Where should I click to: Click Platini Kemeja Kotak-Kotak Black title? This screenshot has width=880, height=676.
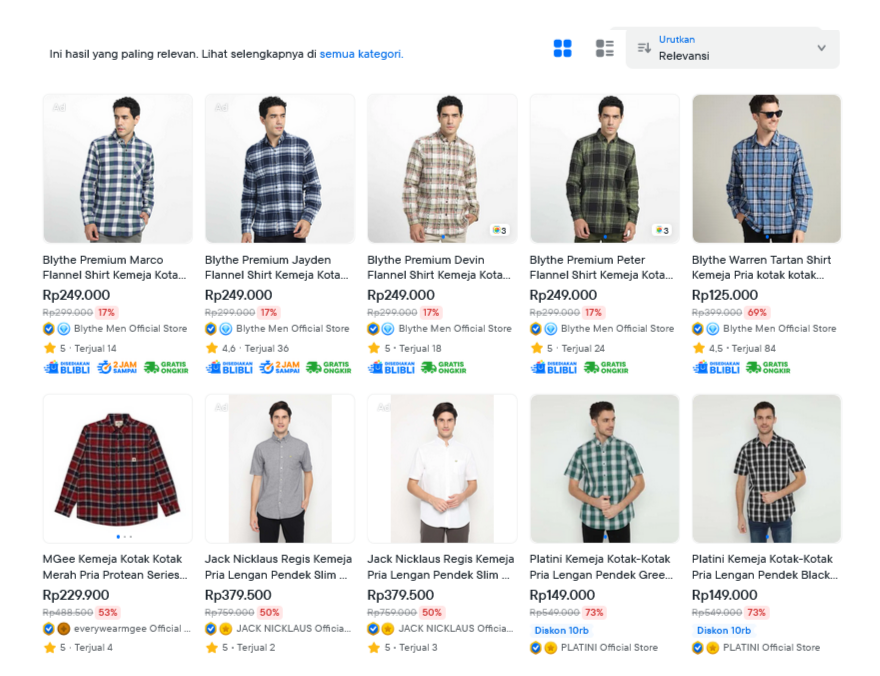pyautogui.click(x=764, y=567)
